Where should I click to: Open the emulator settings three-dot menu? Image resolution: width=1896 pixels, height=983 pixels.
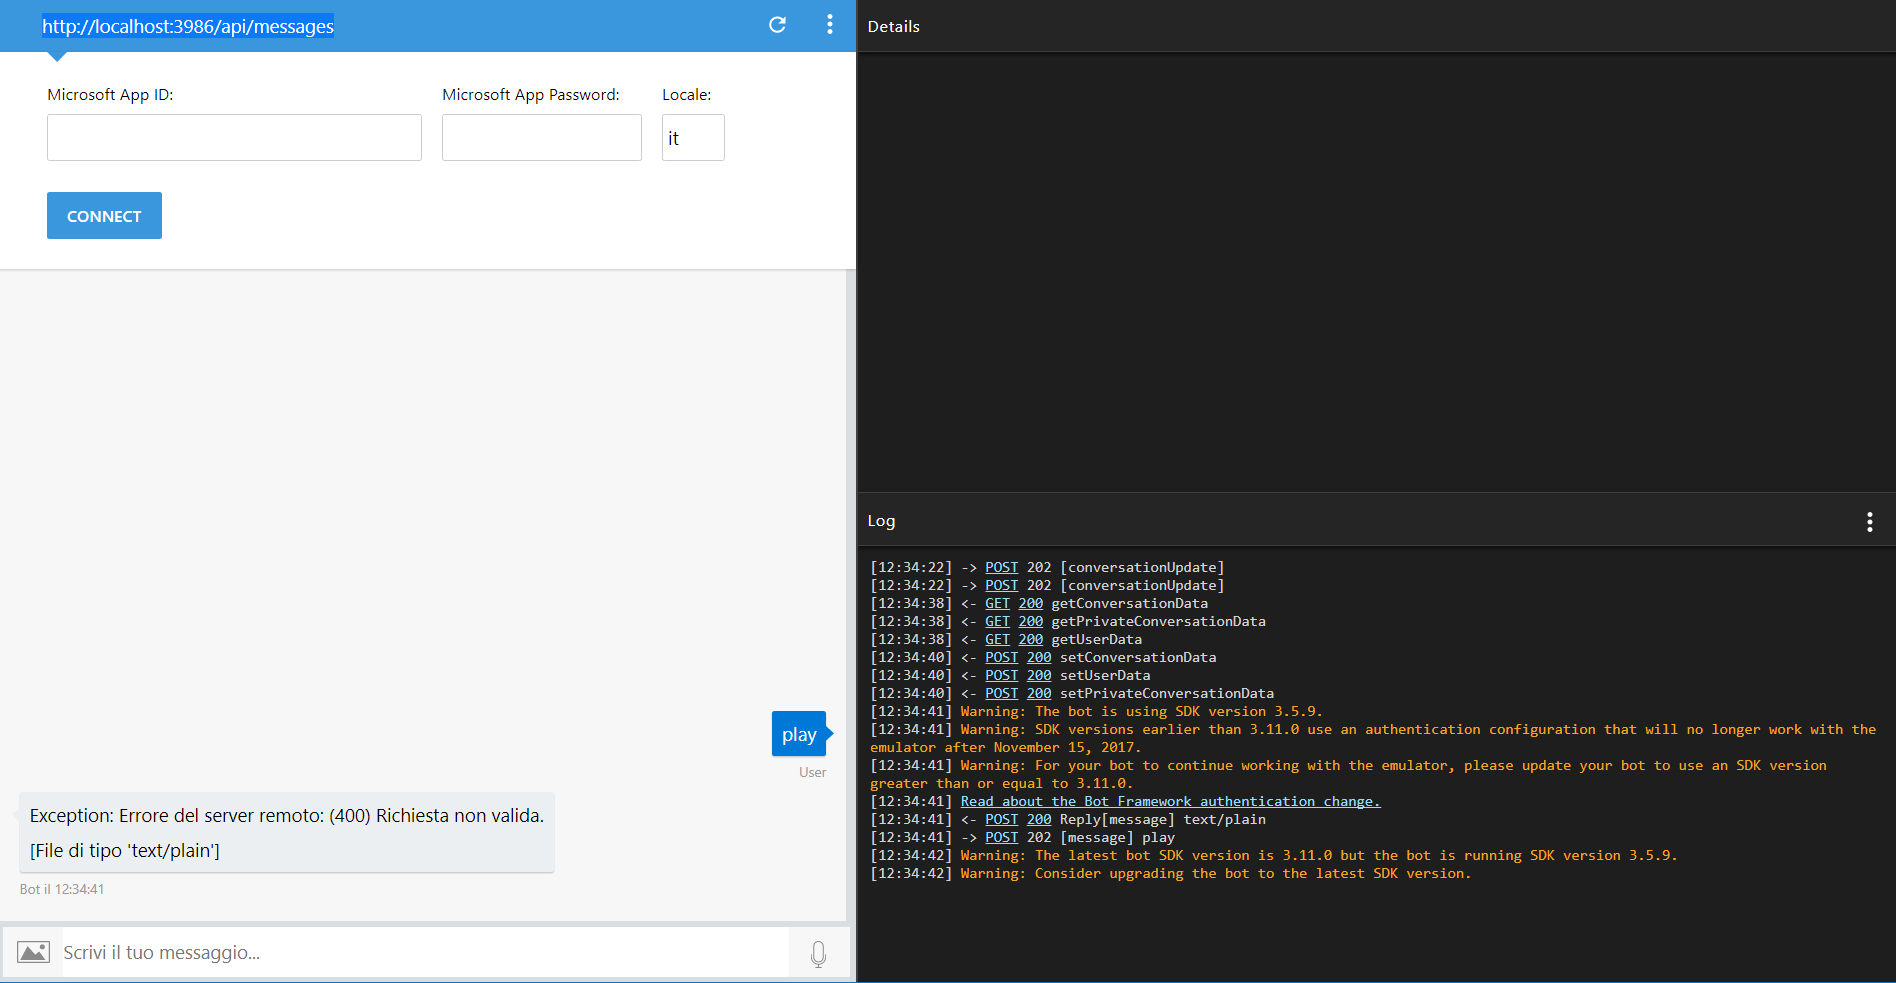tap(829, 25)
